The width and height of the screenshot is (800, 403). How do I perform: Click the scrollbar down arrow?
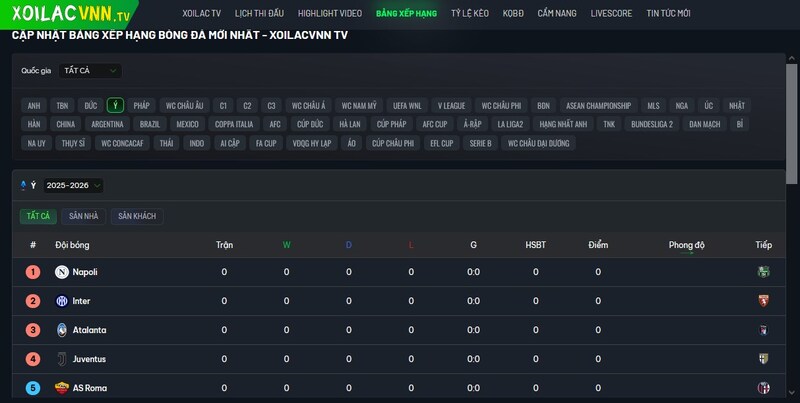(792, 392)
